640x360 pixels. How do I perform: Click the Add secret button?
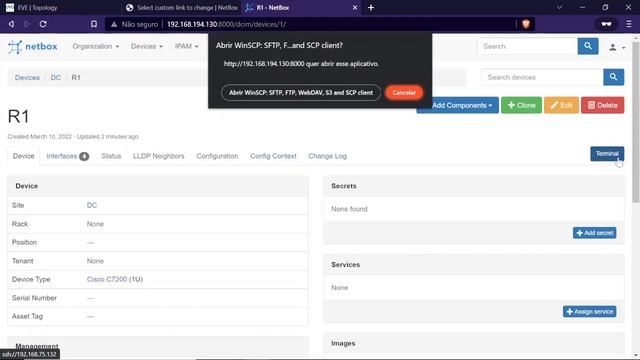pyautogui.click(x=594, y=233)
